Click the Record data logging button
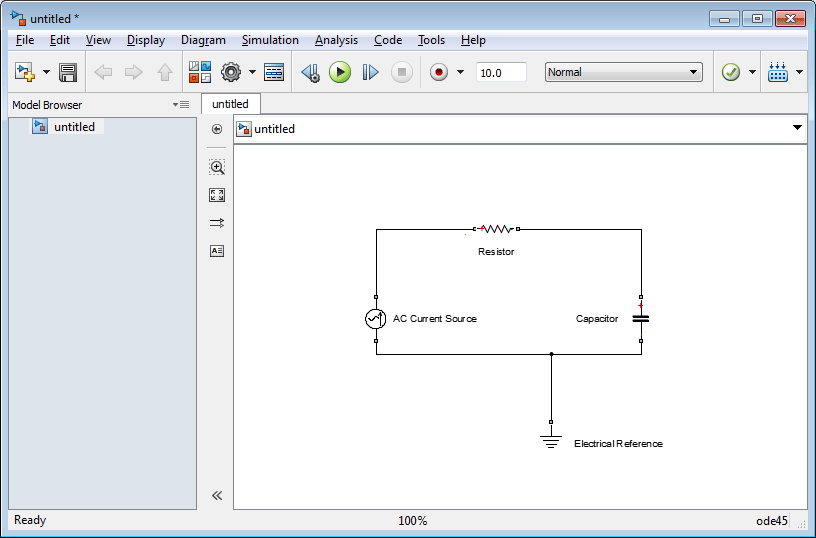The width and height of the screenshot is (816, 538). pos(439,72)
